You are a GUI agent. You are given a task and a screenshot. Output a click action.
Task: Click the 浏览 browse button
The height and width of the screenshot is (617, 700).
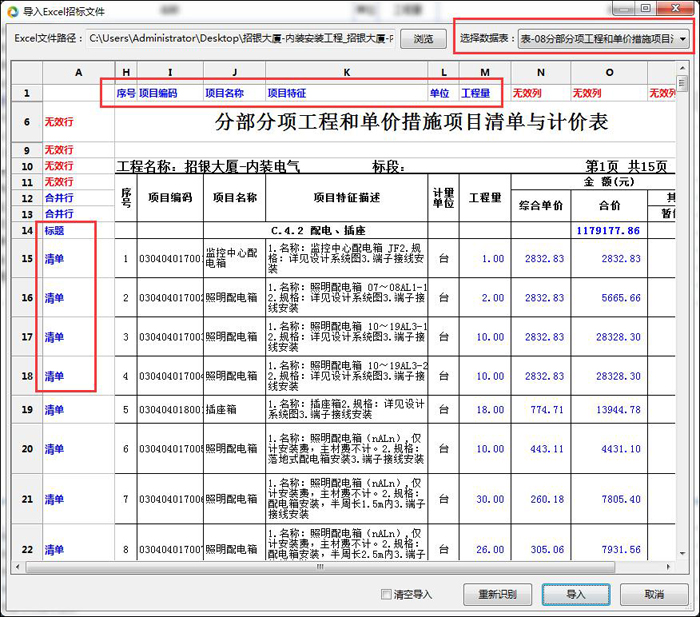point(423,39)
